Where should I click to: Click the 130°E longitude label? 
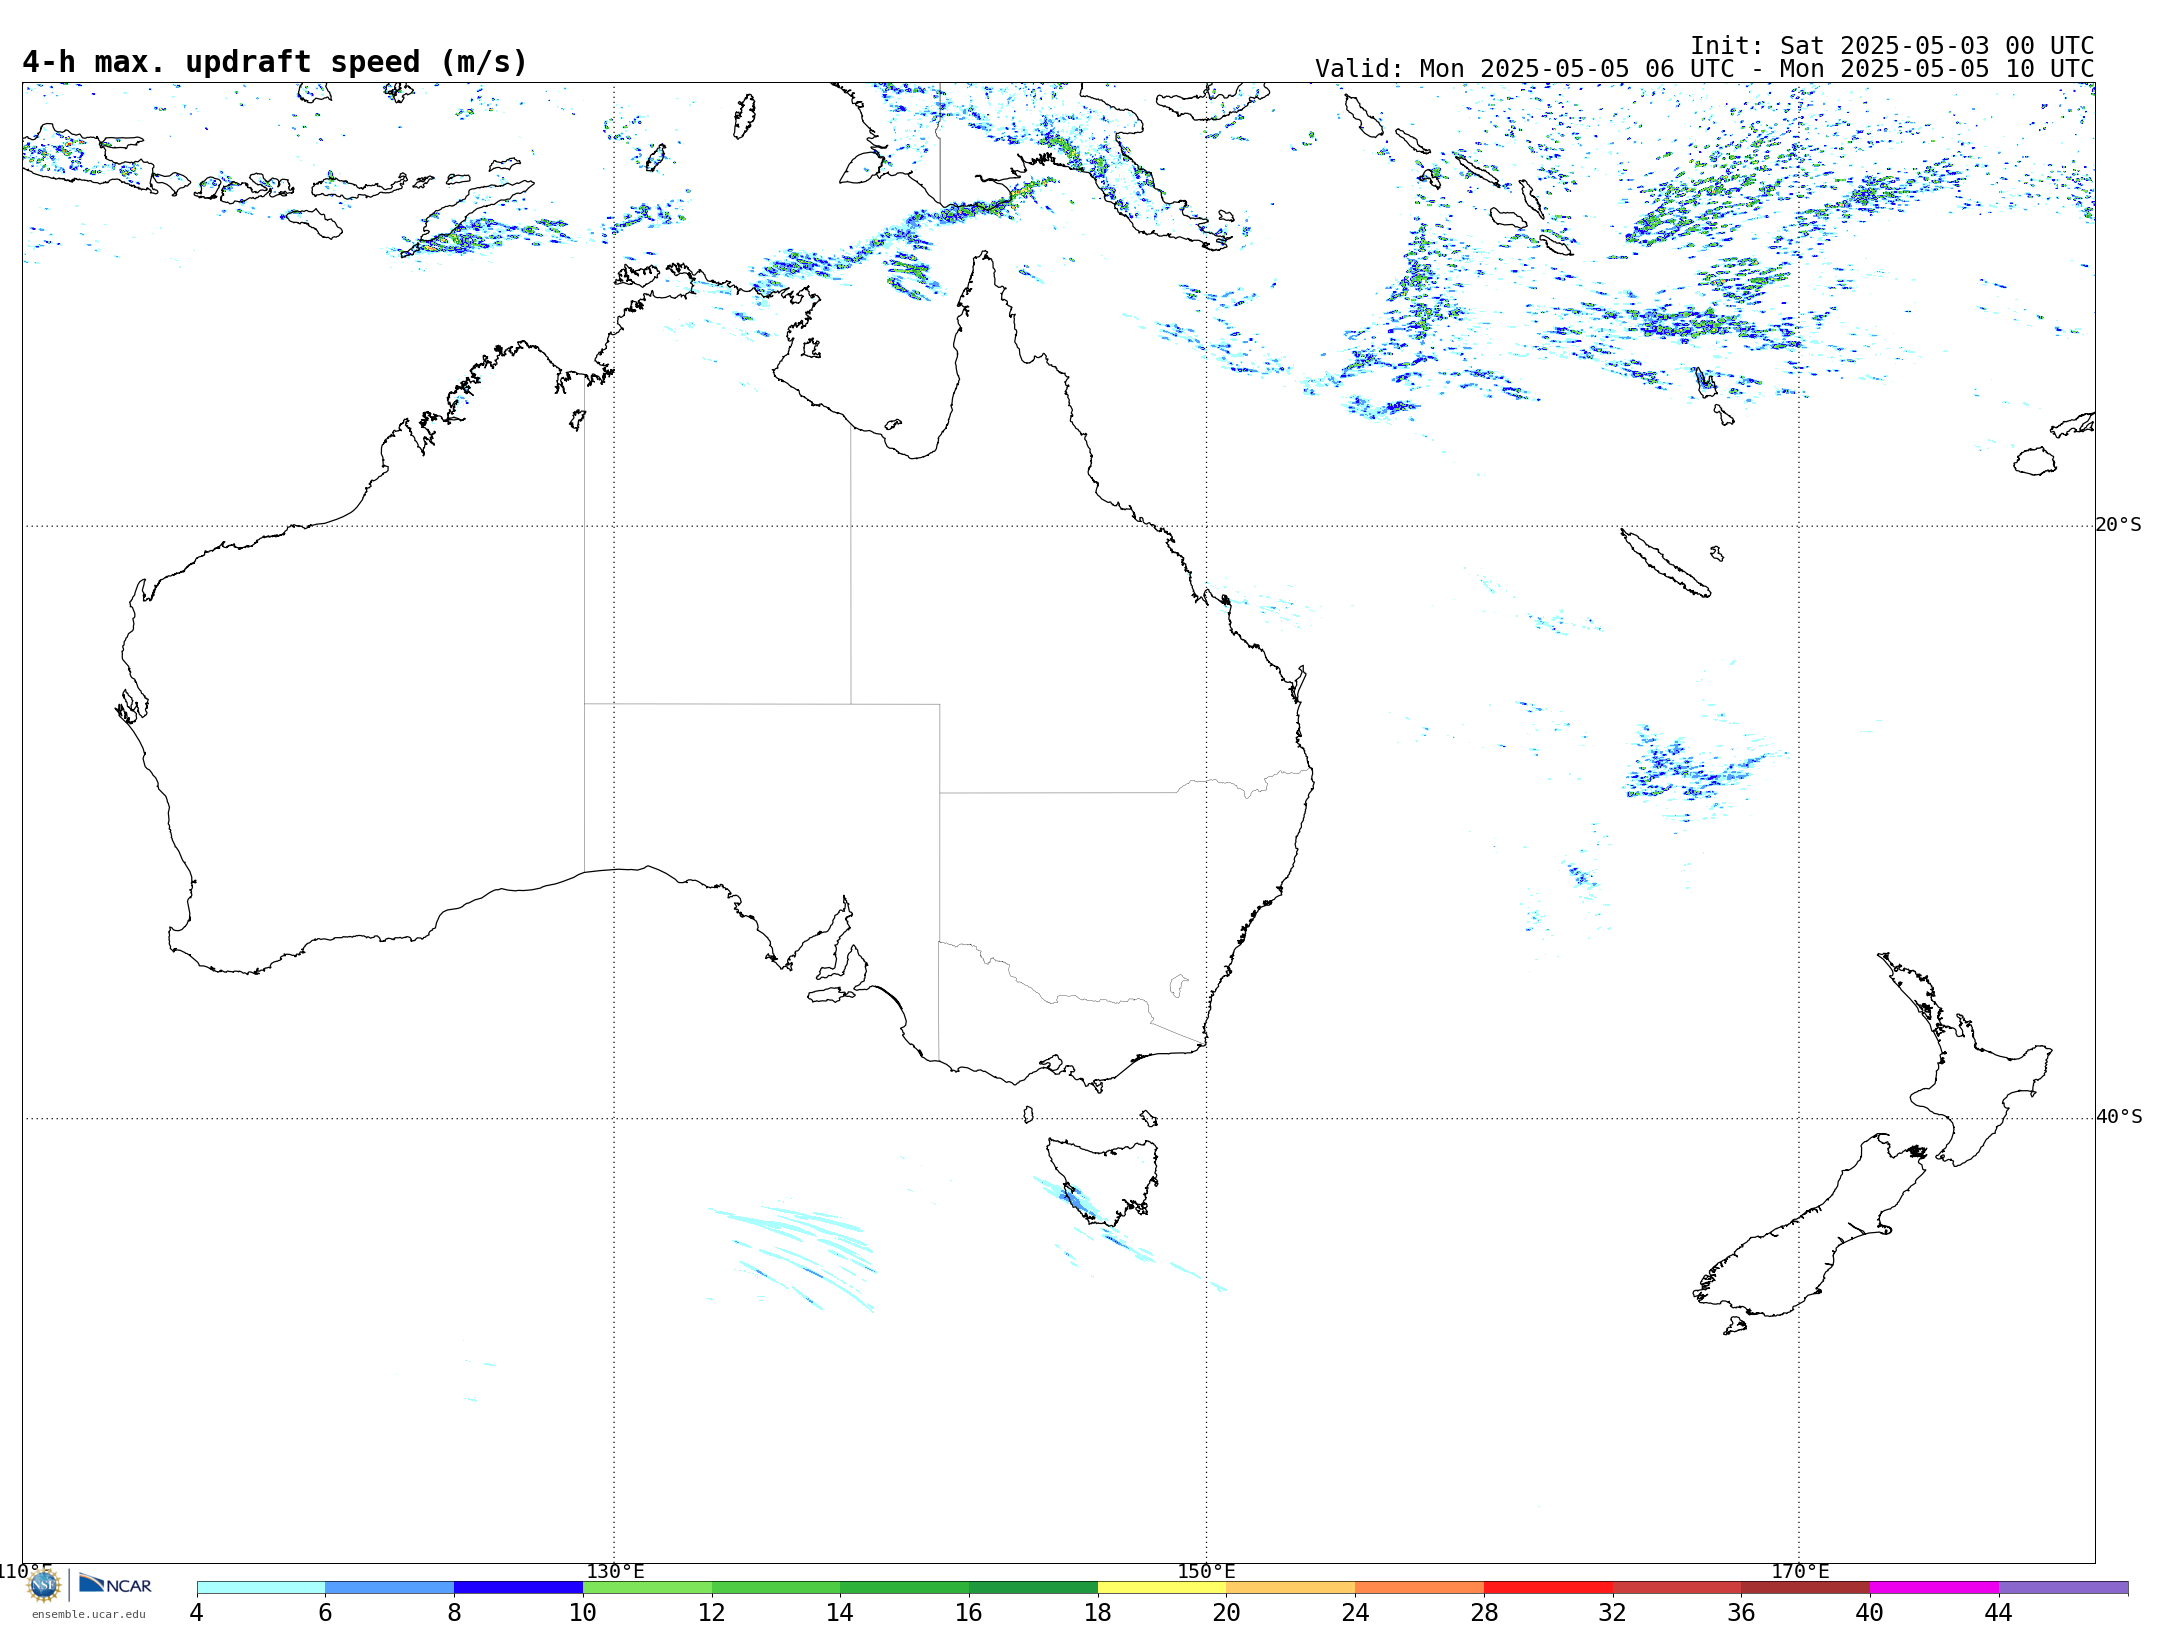615,1571
